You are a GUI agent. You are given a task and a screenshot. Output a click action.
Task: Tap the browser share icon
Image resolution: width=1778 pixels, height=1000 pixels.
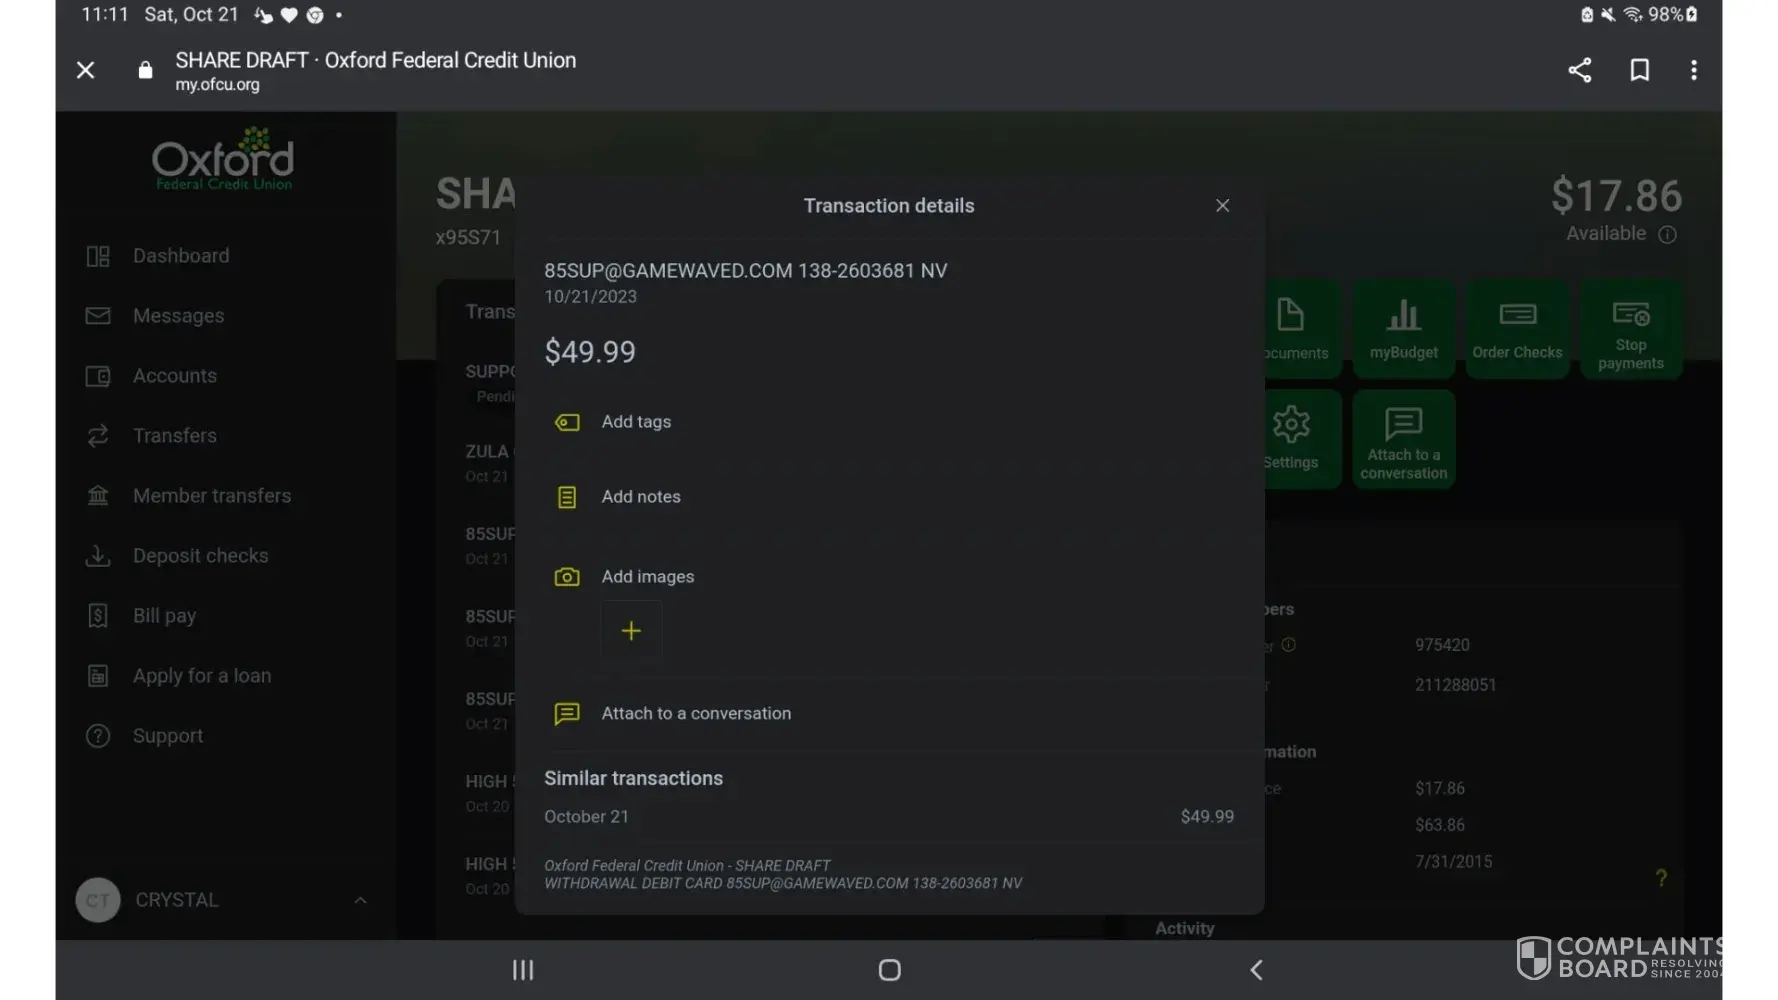(1579, 70)
